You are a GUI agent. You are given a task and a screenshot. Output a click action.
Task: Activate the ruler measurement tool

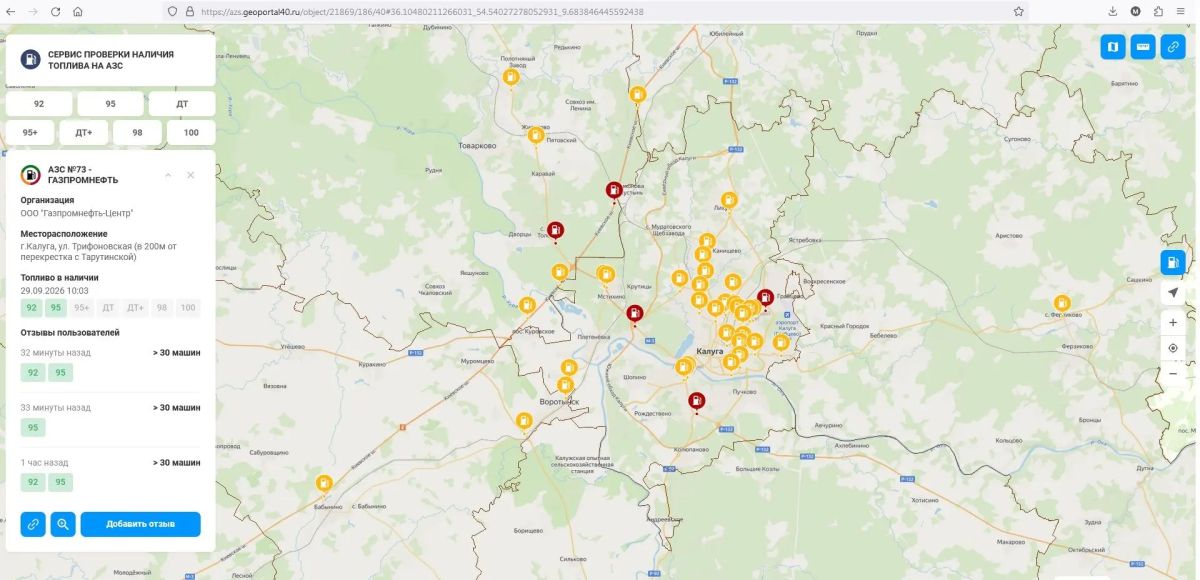(1143, 47)
